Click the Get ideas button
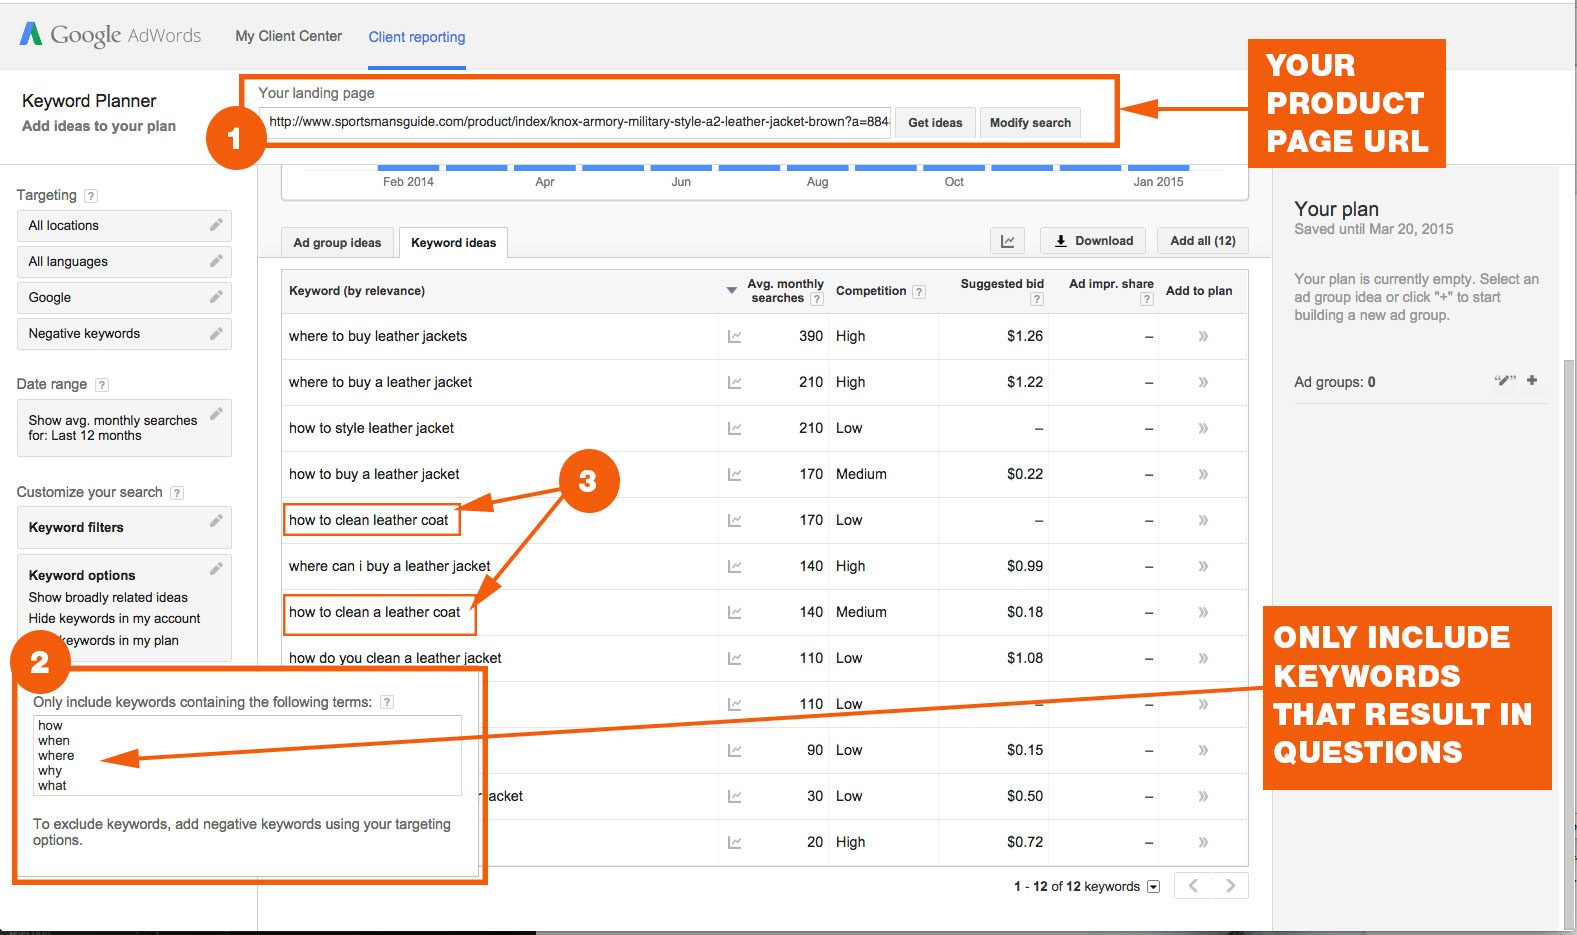Viewport: 1577px width, 935px height. (x=934, y=123)
